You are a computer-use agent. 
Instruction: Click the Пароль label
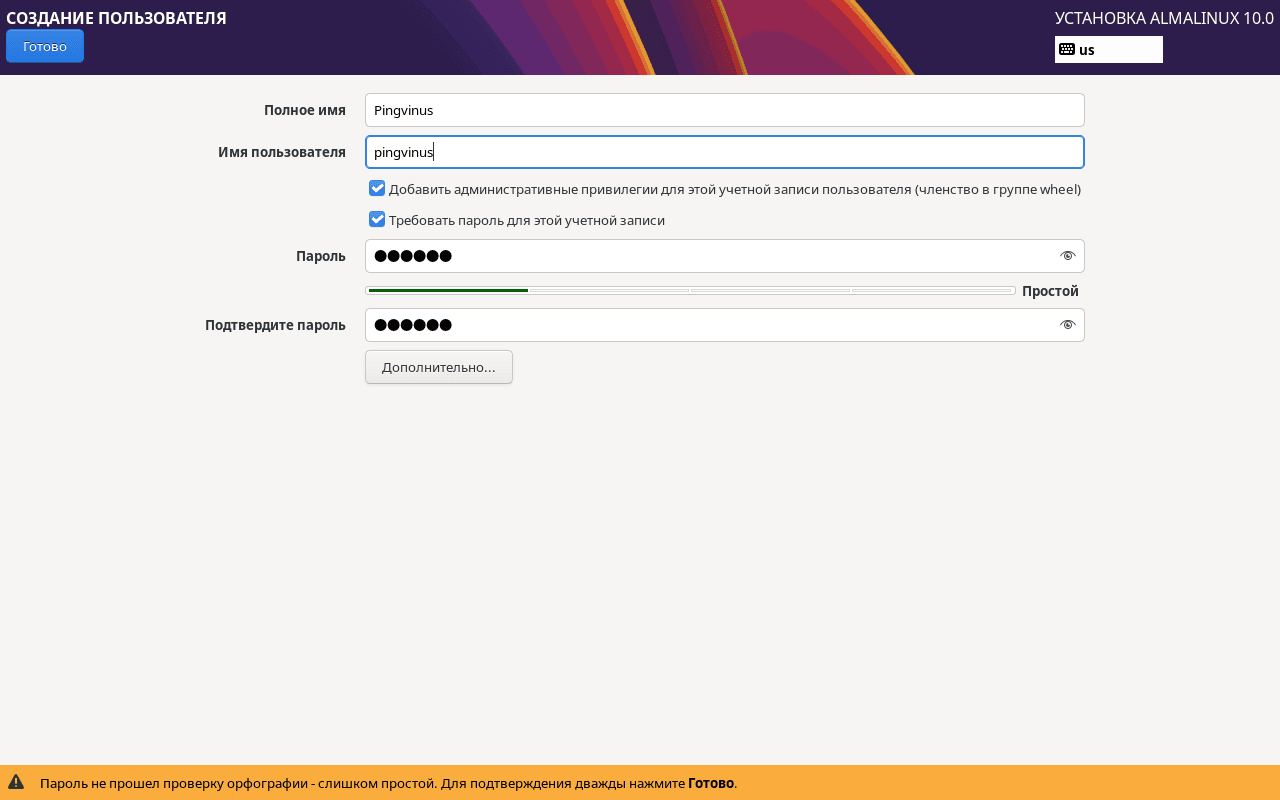[321, 256]
